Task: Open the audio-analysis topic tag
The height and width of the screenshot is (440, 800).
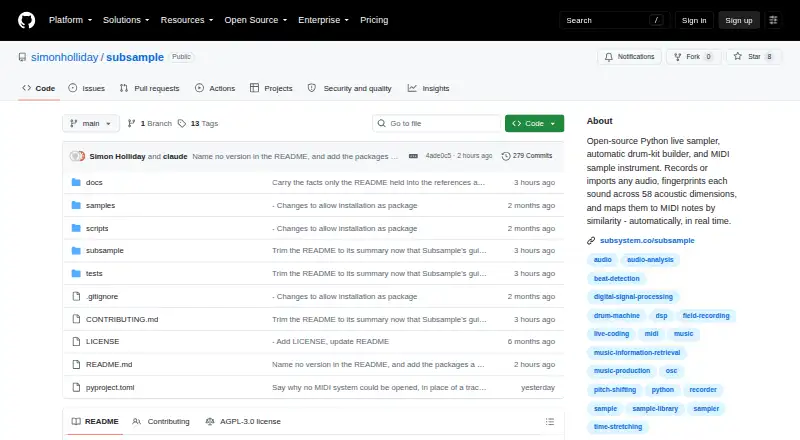Action: pos(650,260)
